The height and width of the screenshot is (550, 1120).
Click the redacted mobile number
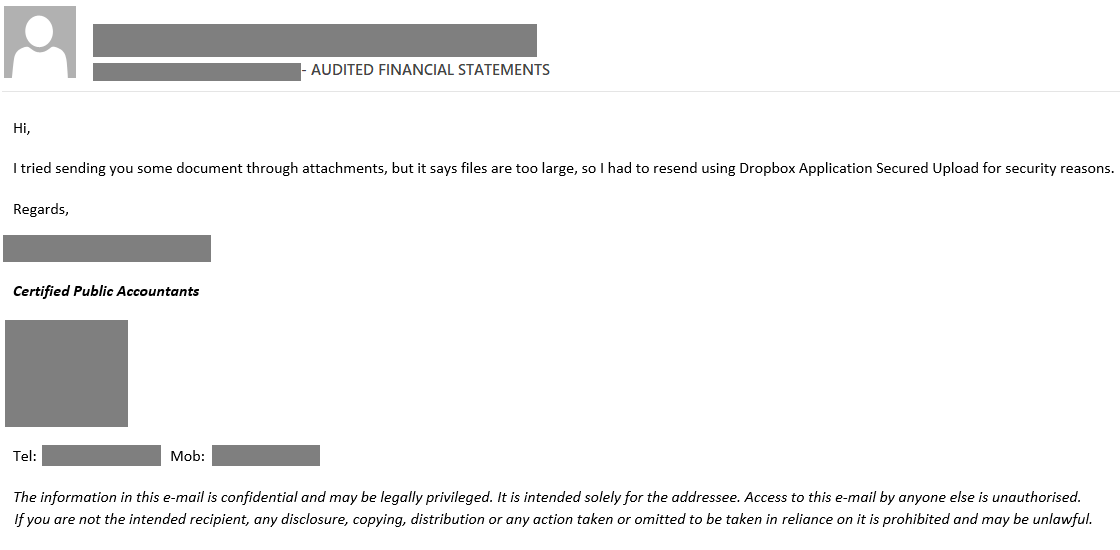click(x=265, y=456)
